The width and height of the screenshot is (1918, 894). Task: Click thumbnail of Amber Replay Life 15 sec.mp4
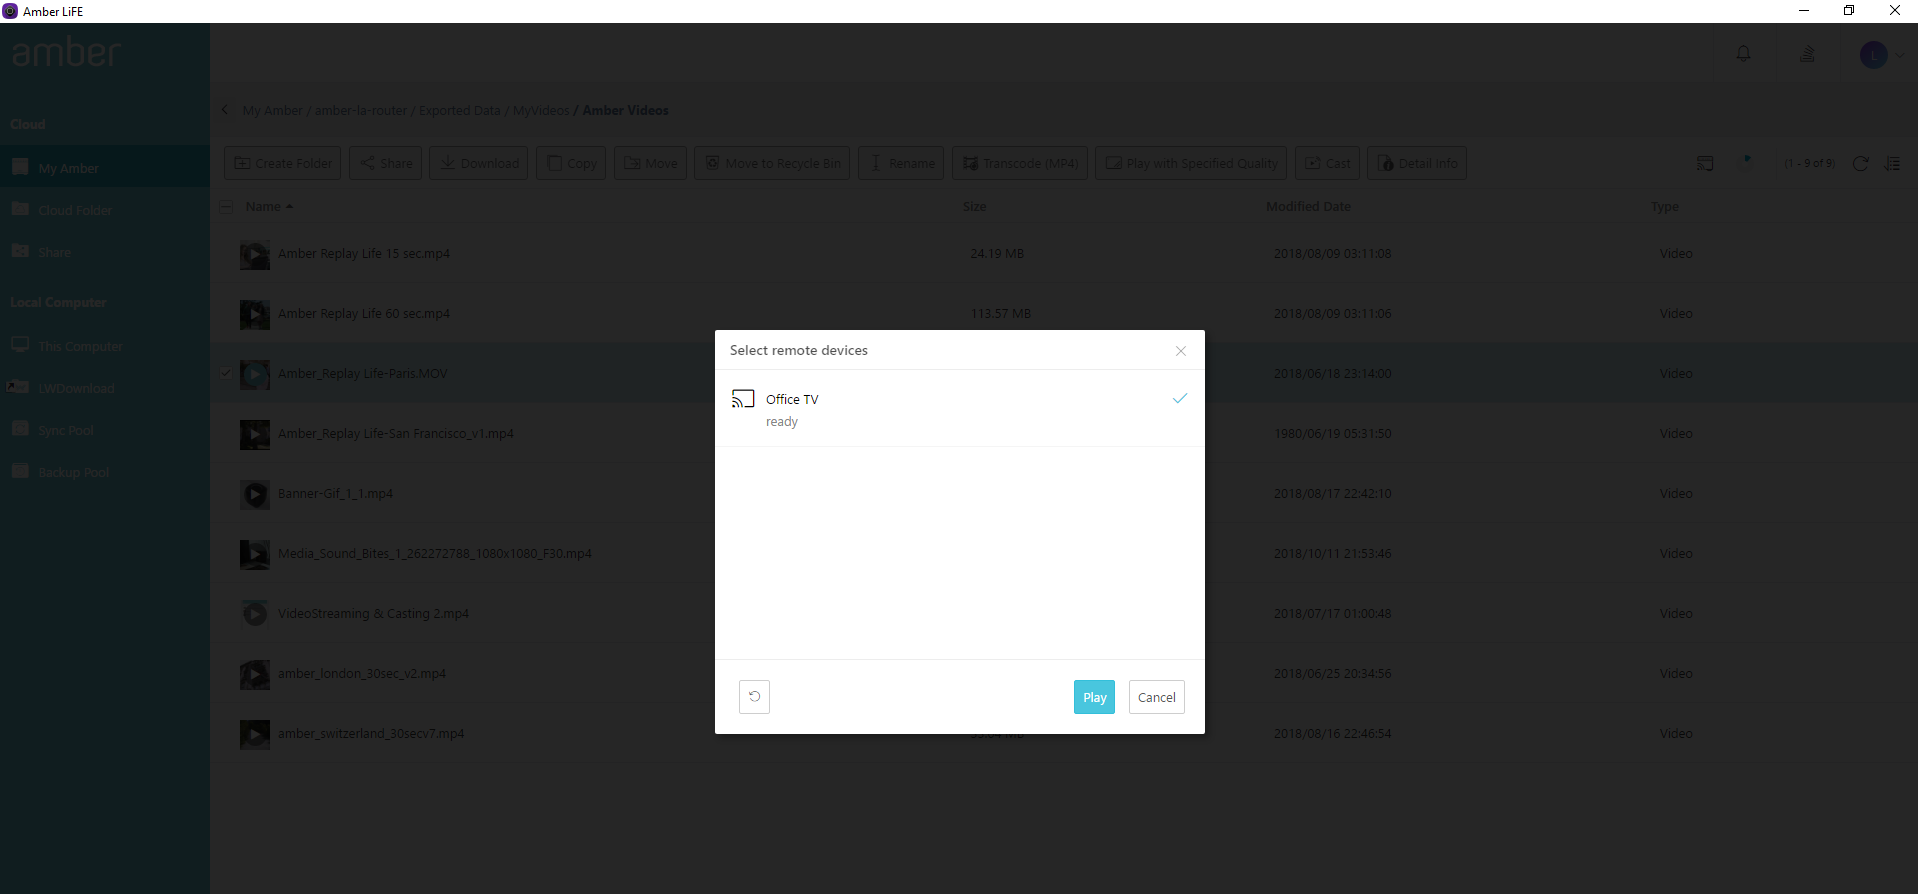click(x=255, y=254)
